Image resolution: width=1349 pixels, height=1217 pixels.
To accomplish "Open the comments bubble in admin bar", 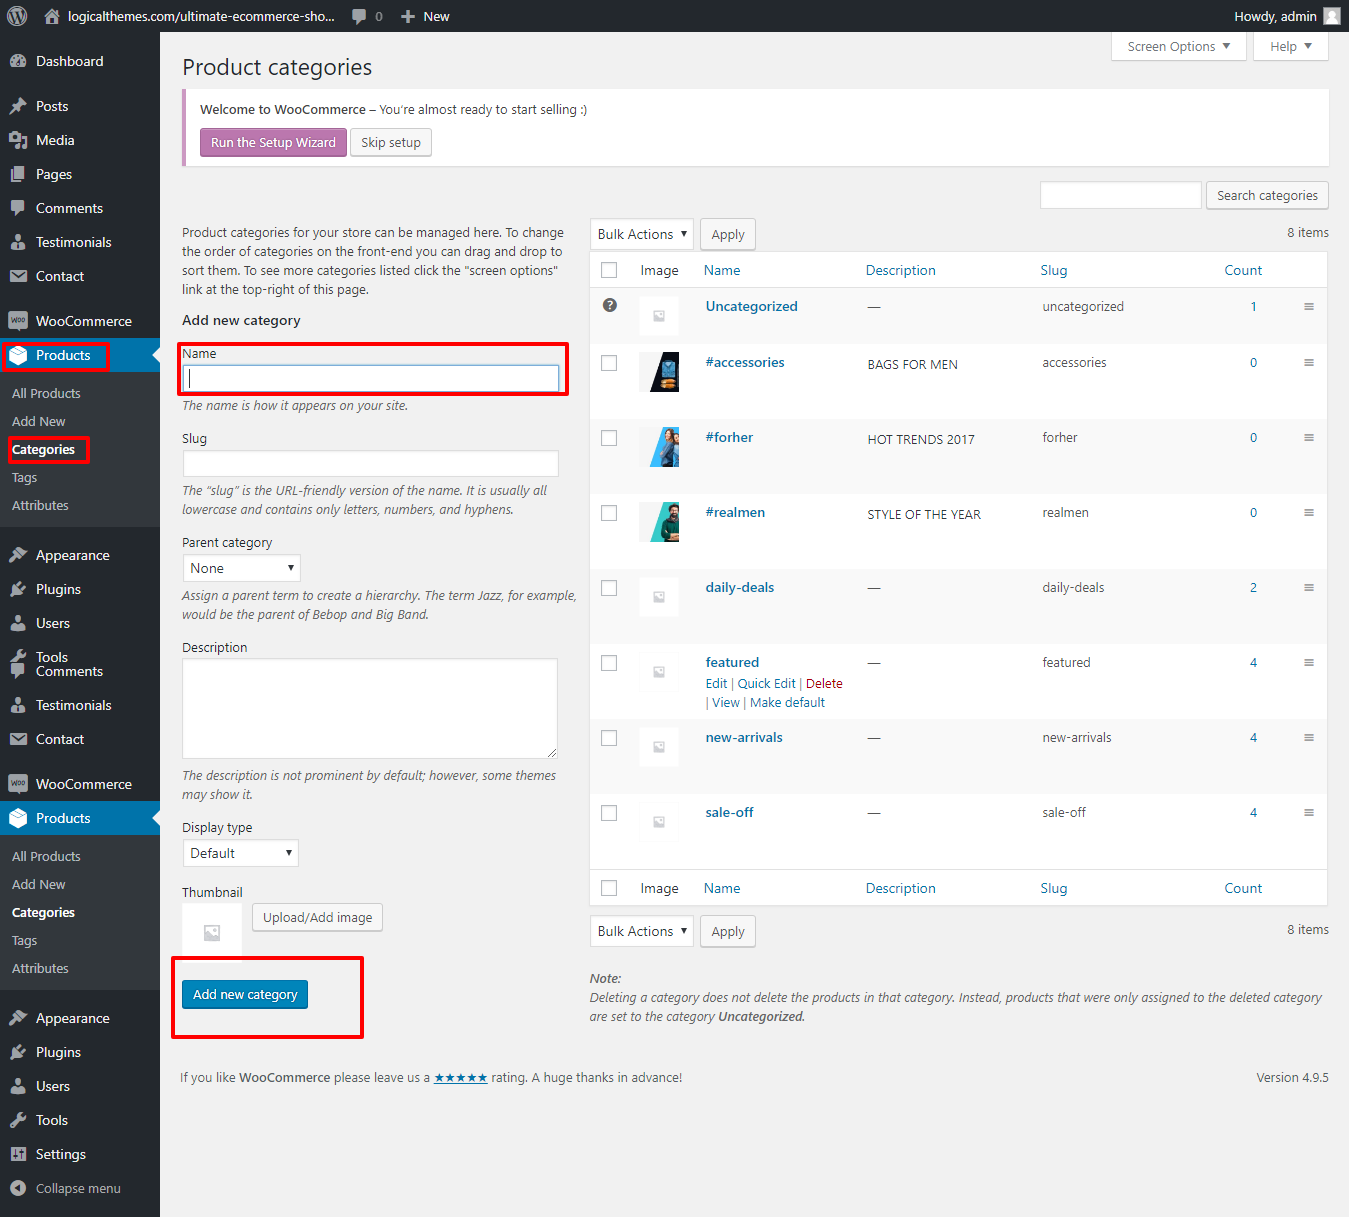I will pyautogui.click(x=359, y=17).
